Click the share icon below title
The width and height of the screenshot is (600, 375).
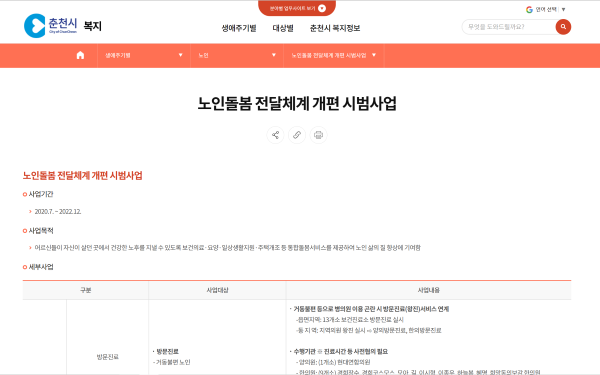click(276, 135)
